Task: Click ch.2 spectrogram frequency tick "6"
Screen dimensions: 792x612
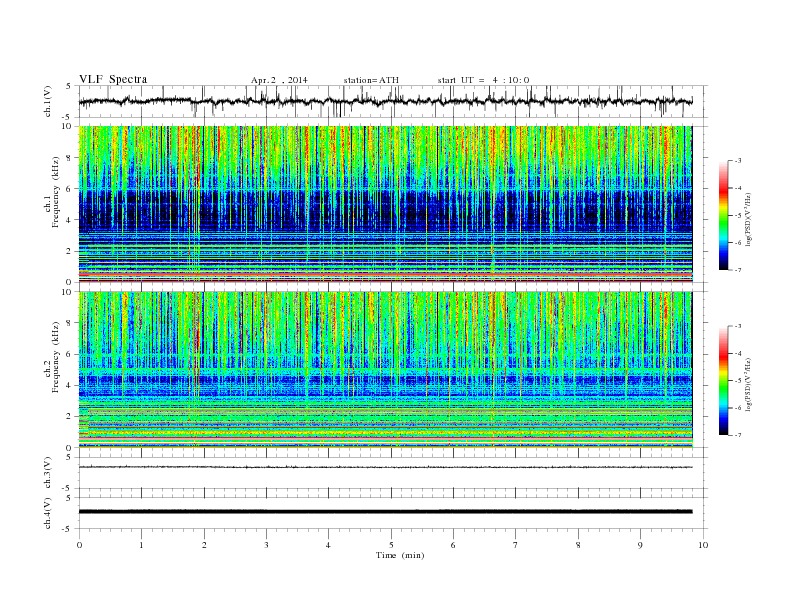Action: tap(70, 354)
